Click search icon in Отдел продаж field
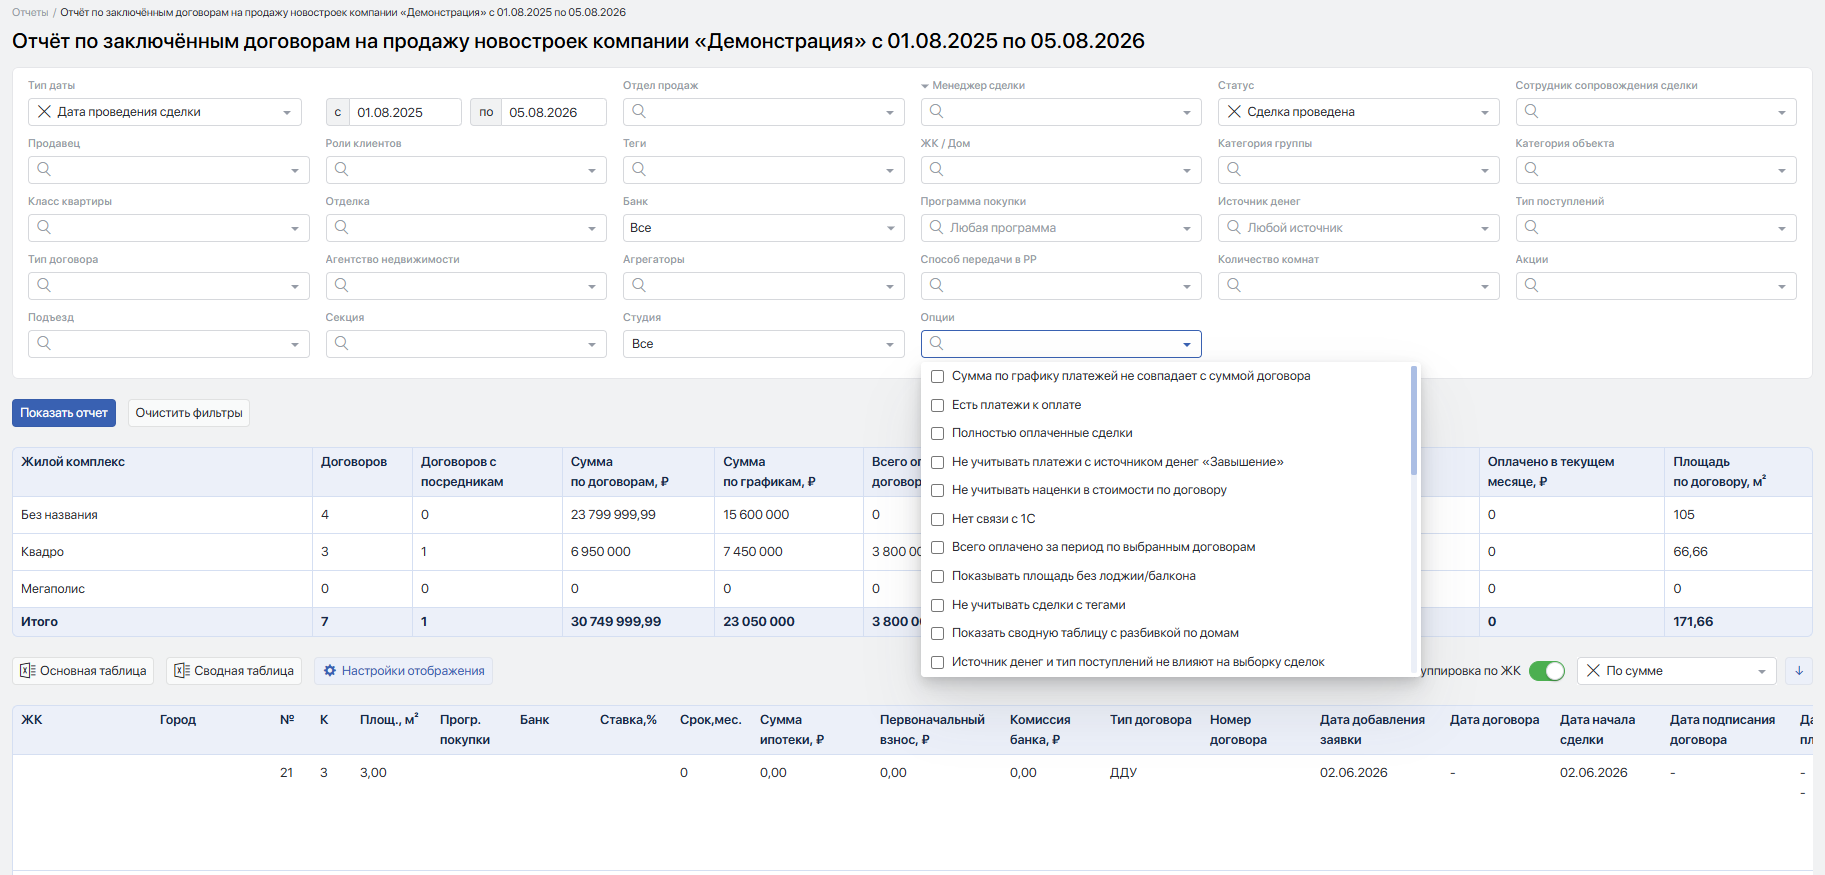 639,111
